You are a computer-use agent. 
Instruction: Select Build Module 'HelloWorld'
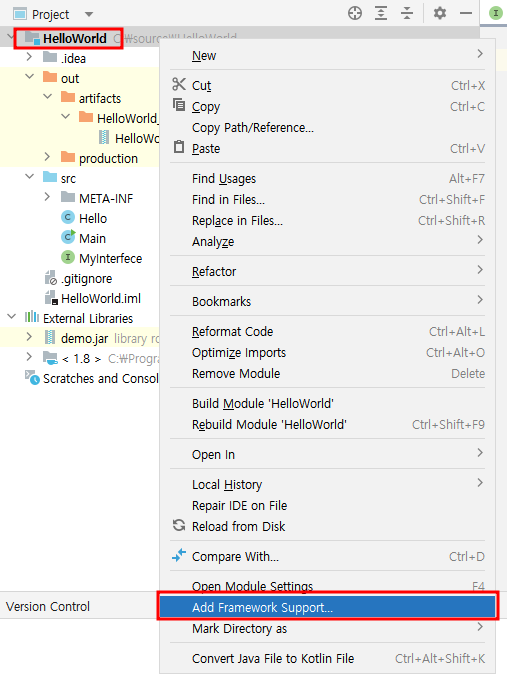click(x=327, y=404)
